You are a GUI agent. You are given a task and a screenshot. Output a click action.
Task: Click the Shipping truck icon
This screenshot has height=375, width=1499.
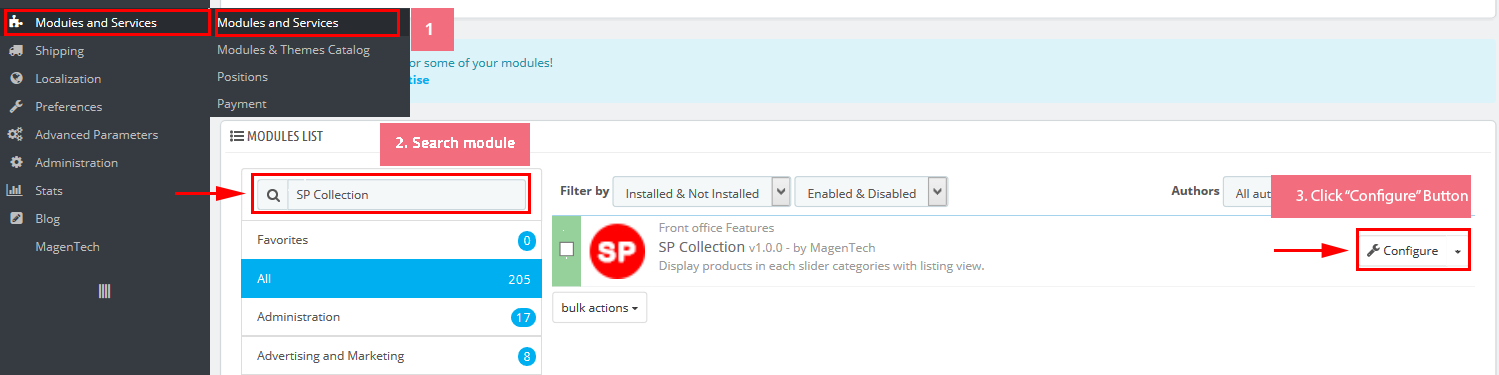coord(15,51)
